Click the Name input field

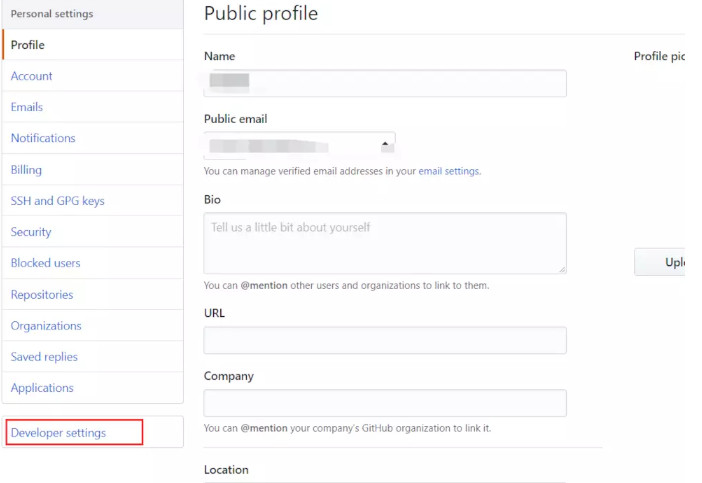click(385, 83)
